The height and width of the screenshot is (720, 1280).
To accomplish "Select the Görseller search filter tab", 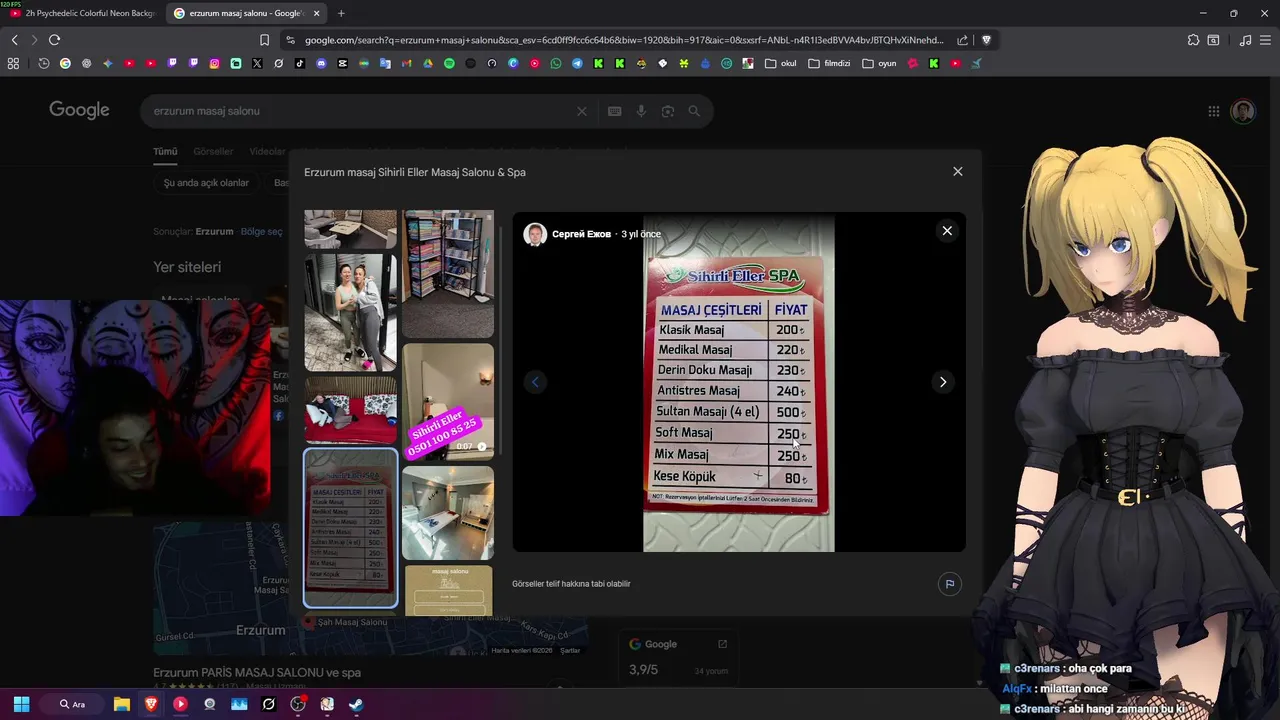I will (213, 151).
